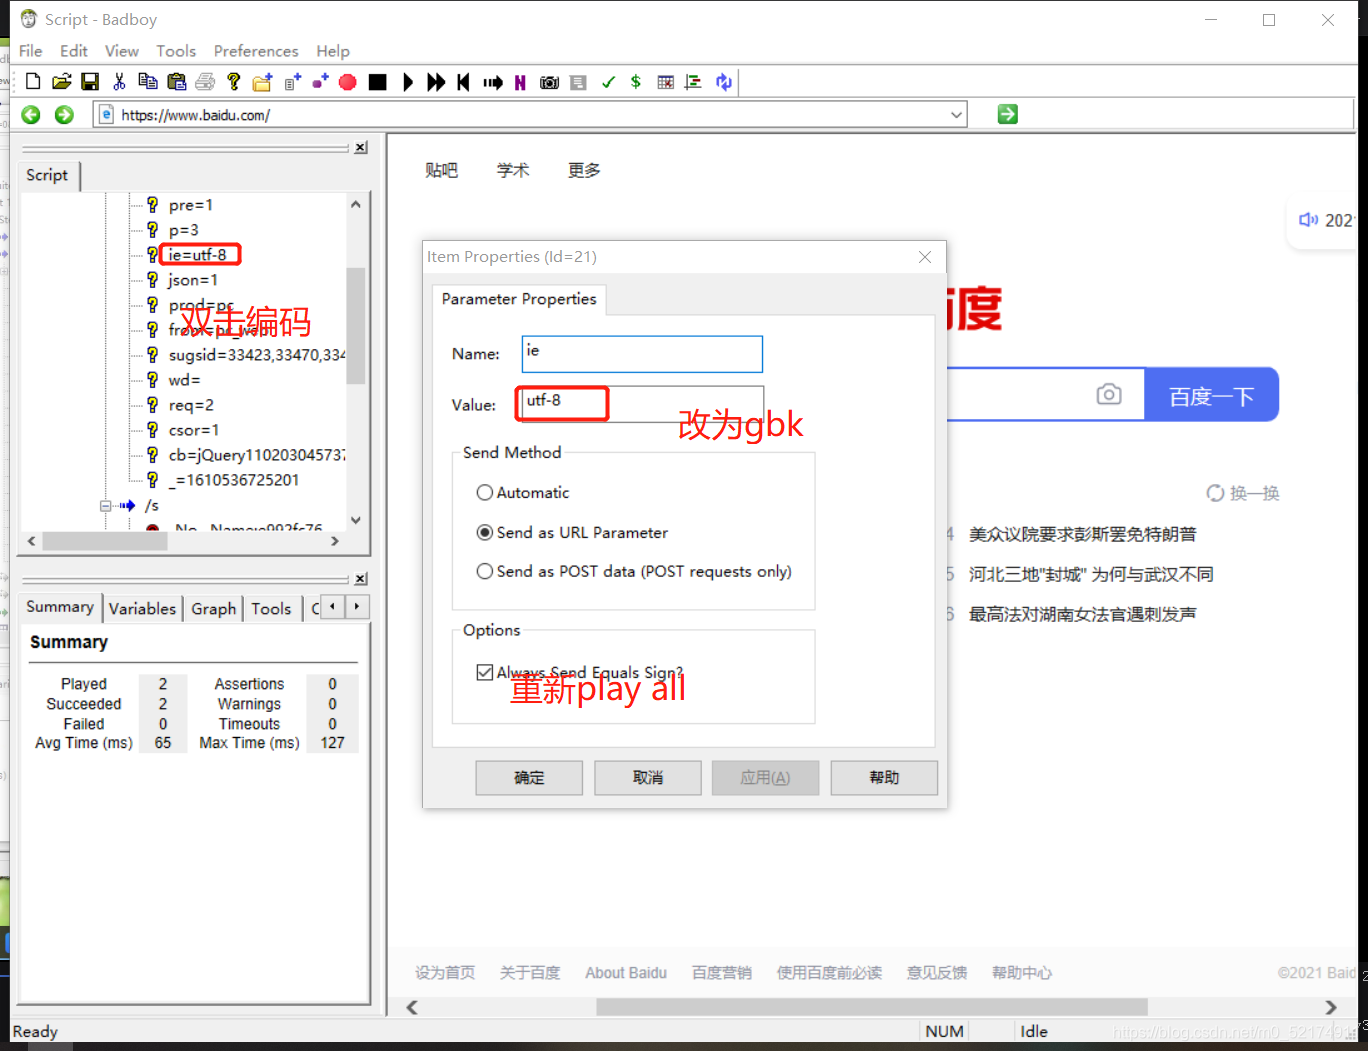1368x1051 pixels.
Task: Switch to the Variables tab
Action: click(142, 608)
